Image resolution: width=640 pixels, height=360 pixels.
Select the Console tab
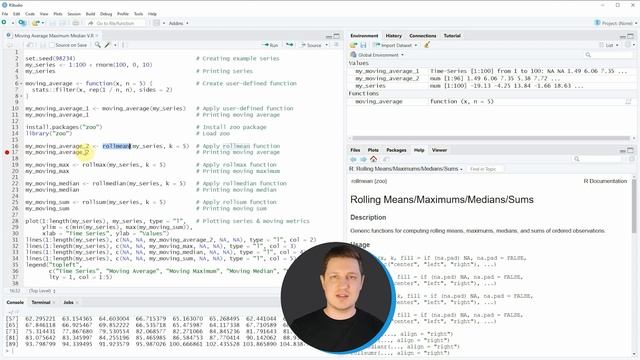pos(15,302)
